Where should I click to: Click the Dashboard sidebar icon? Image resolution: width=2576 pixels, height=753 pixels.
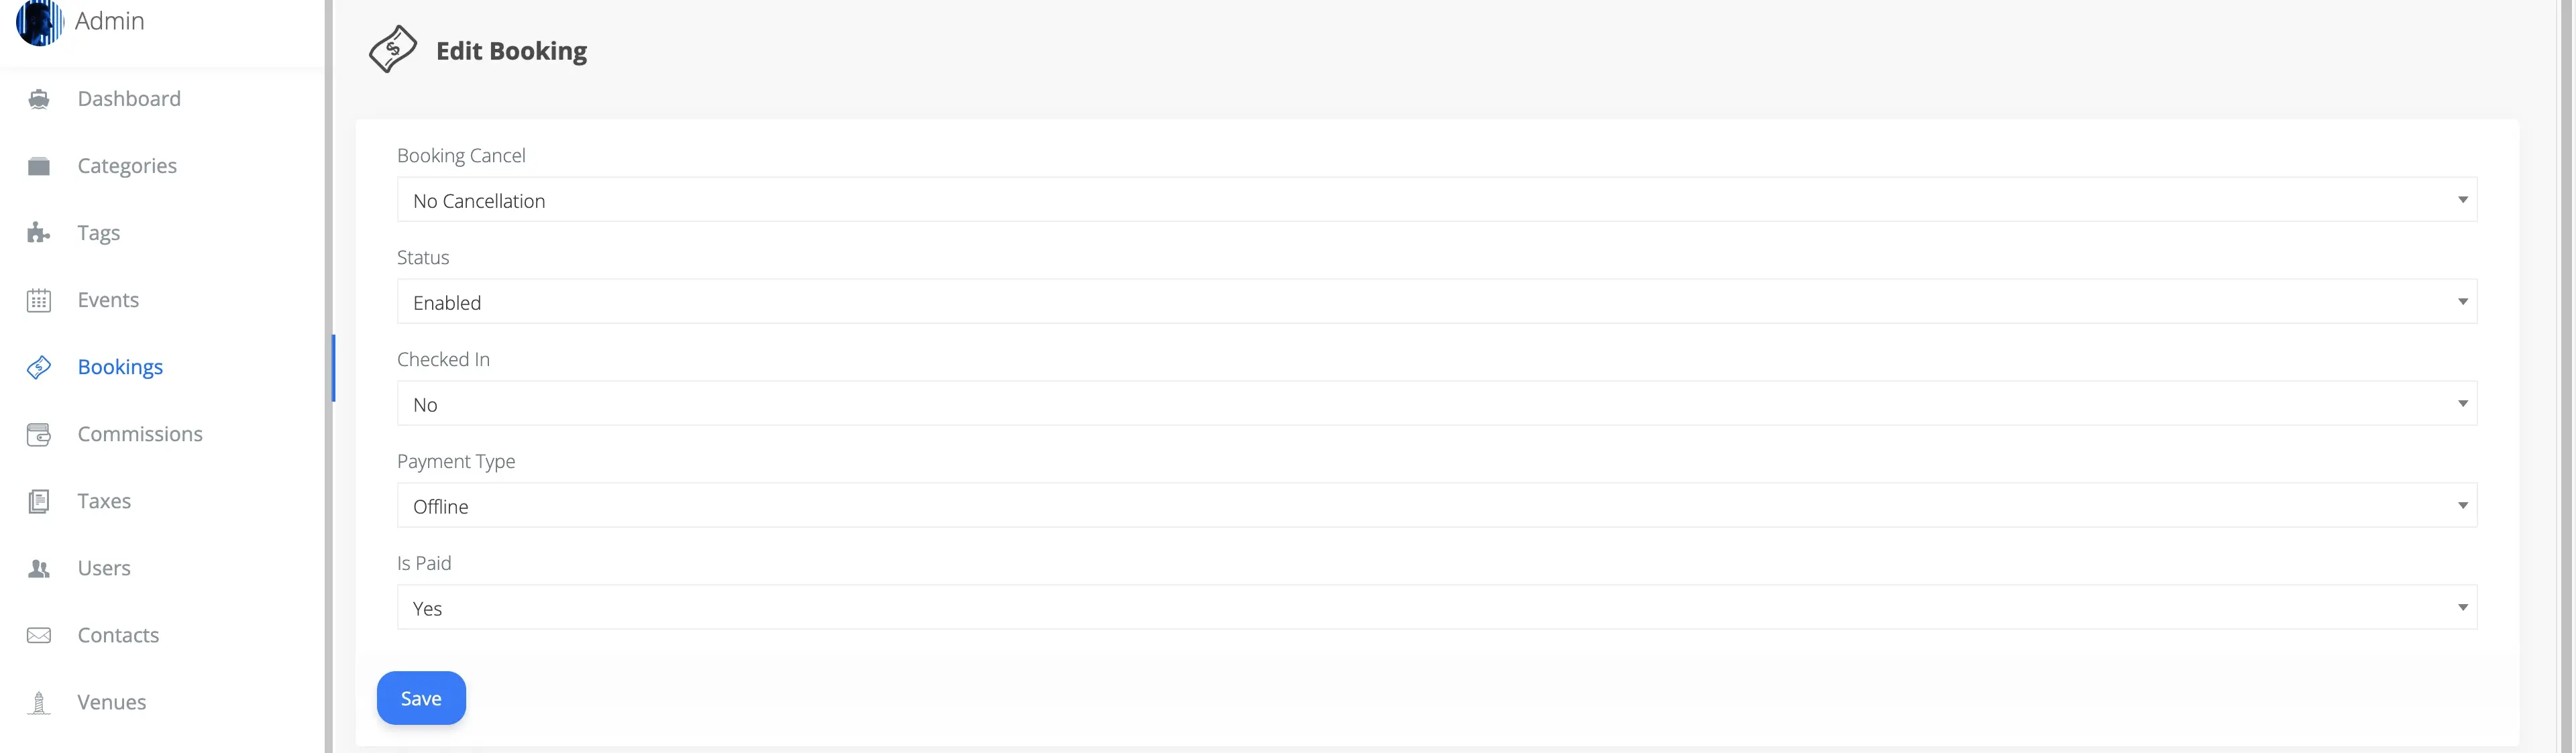39,99
